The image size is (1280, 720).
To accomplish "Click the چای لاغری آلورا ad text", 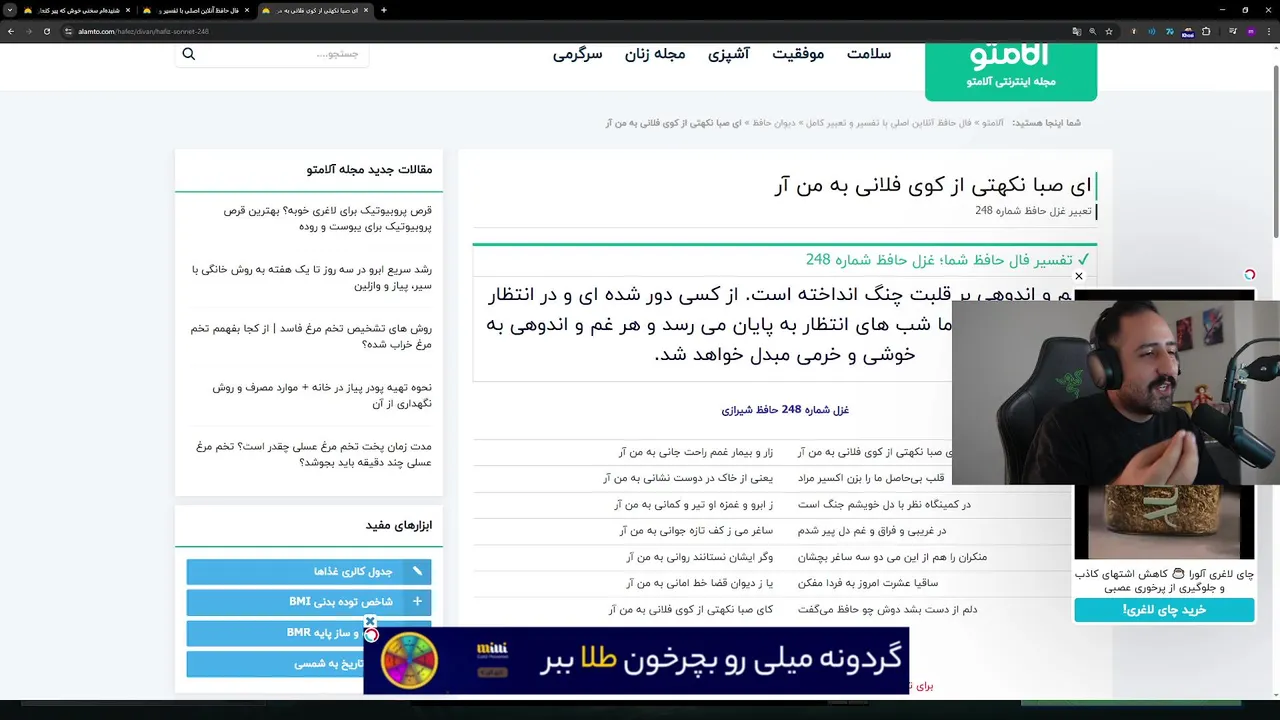I will click(x=1164, y=581).
